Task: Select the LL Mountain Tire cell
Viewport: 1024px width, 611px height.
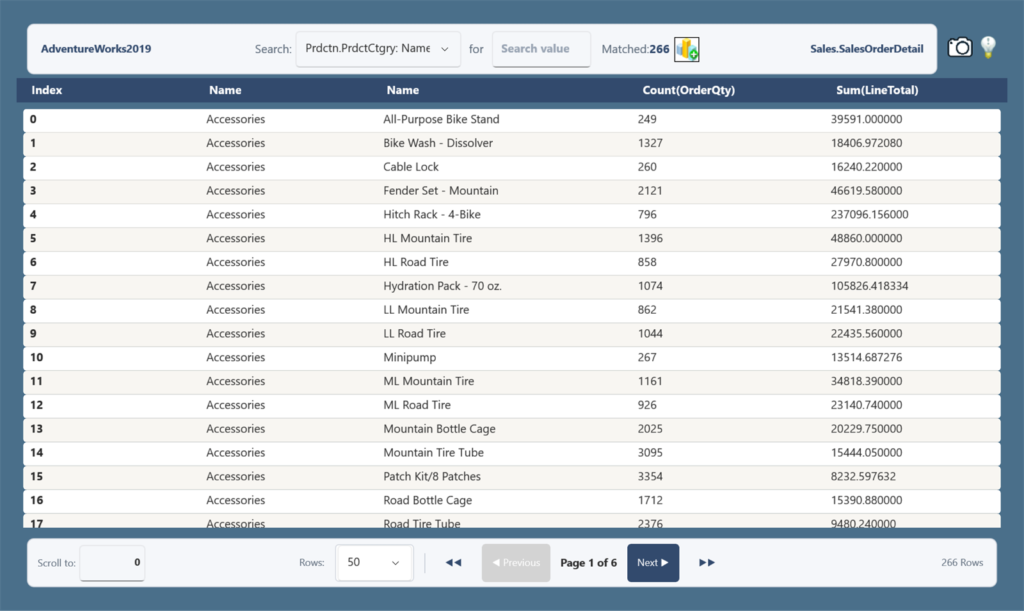Action: [x=426, y=310]
